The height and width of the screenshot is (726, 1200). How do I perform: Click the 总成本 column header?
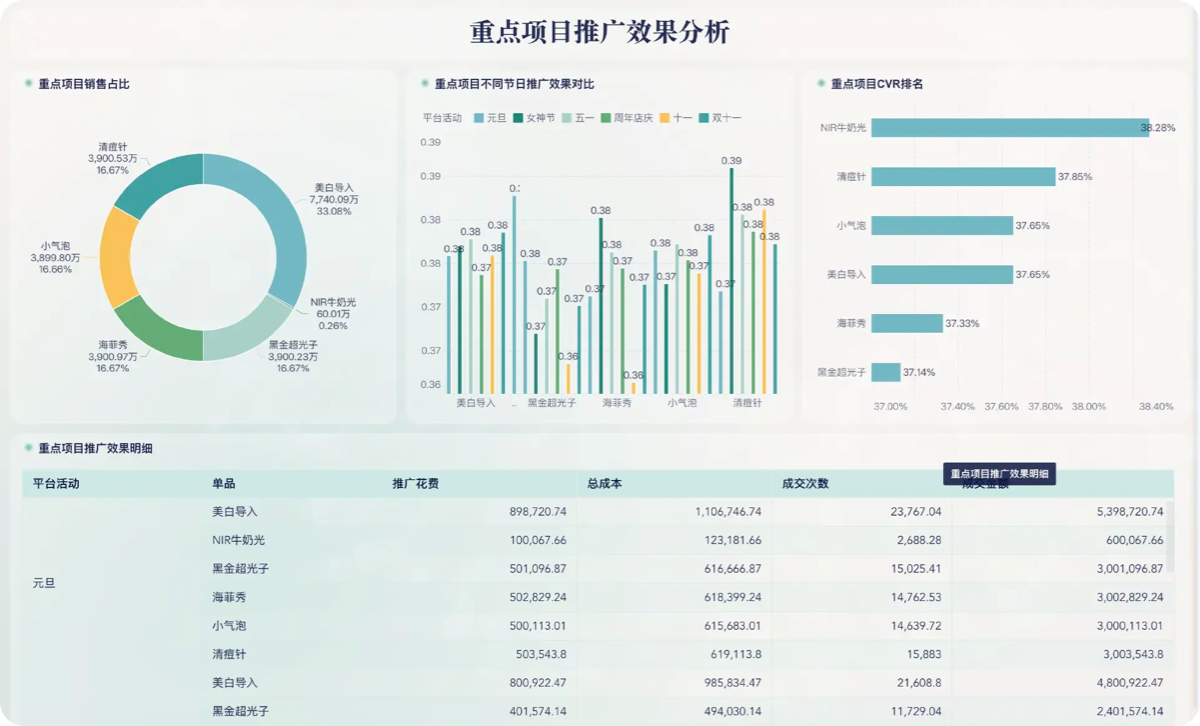pos(605,483)
